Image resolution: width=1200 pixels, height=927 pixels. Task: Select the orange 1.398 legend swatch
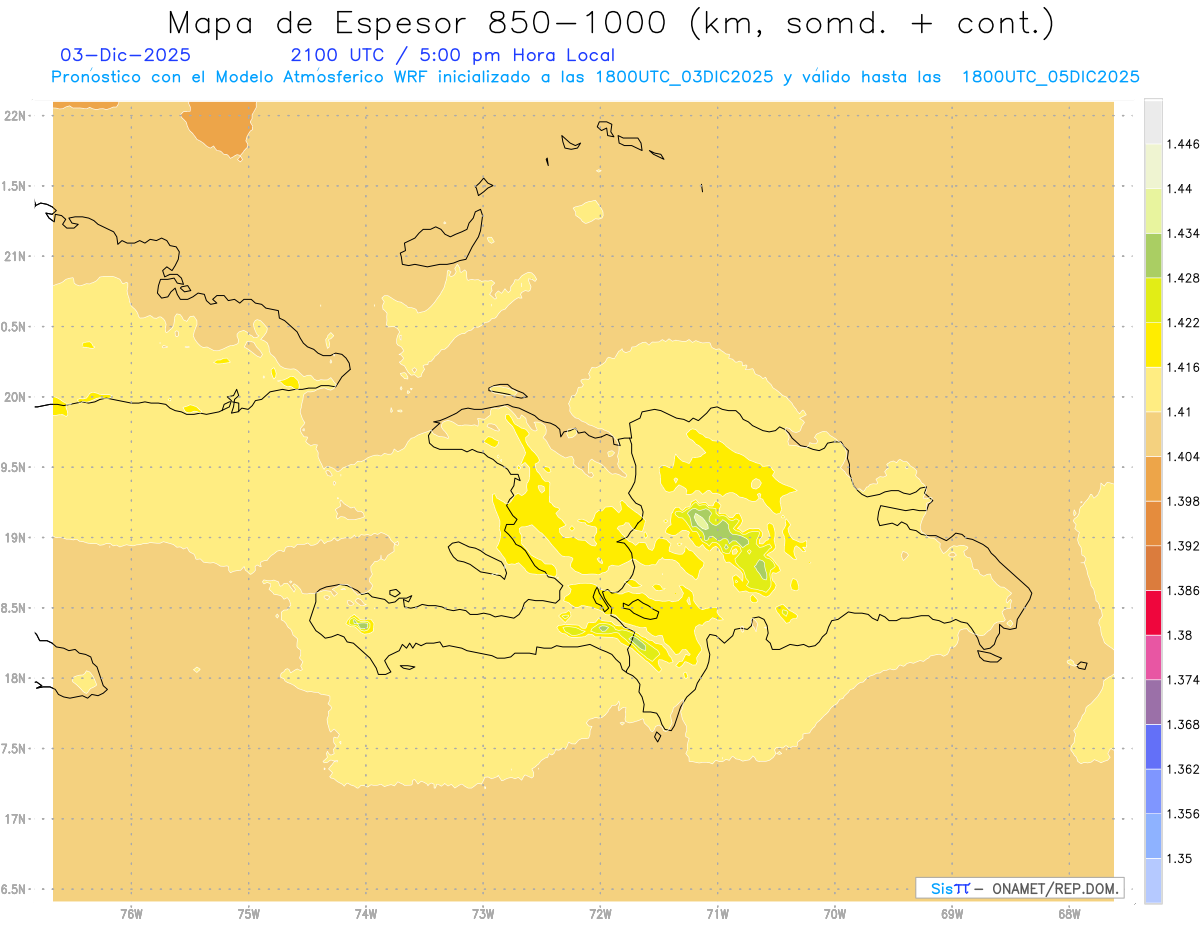pos(1153,478)
